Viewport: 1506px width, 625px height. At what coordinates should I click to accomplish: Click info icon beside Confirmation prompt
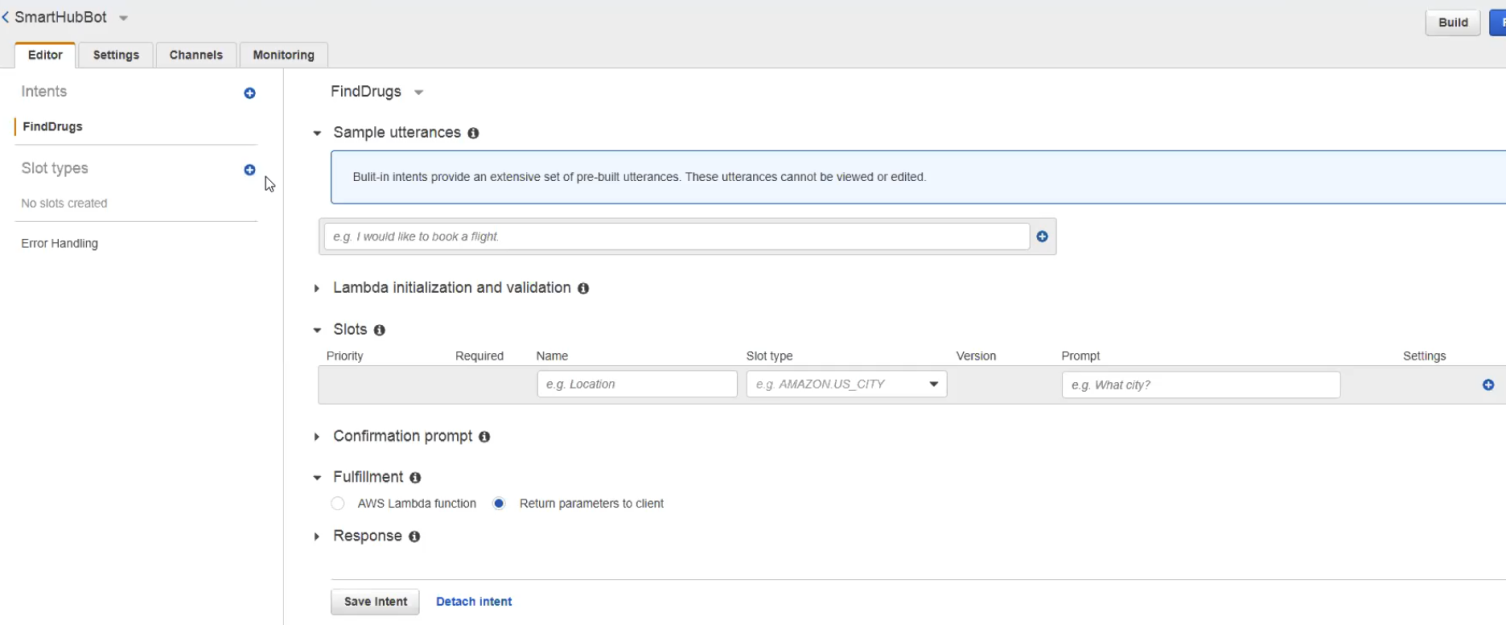click(x=484, y=437)
